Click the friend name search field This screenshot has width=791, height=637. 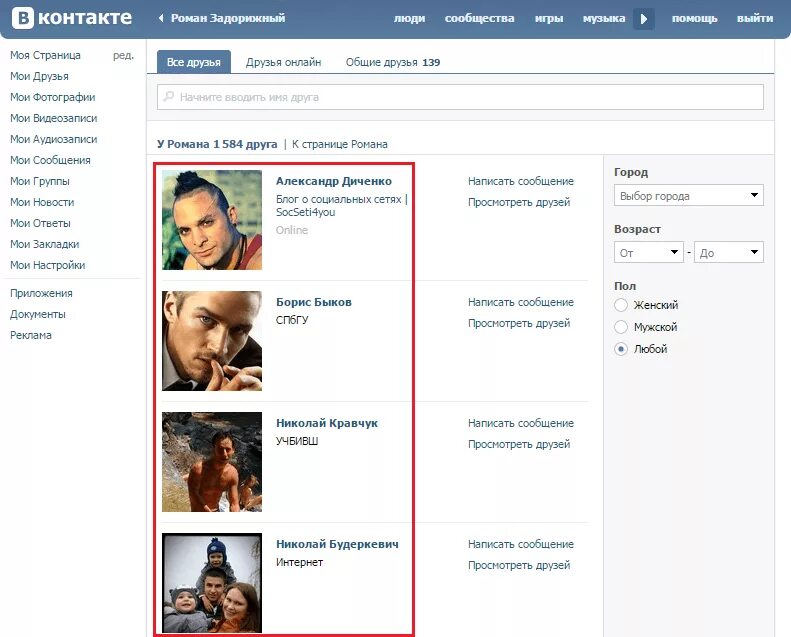[x=460, y=97]
